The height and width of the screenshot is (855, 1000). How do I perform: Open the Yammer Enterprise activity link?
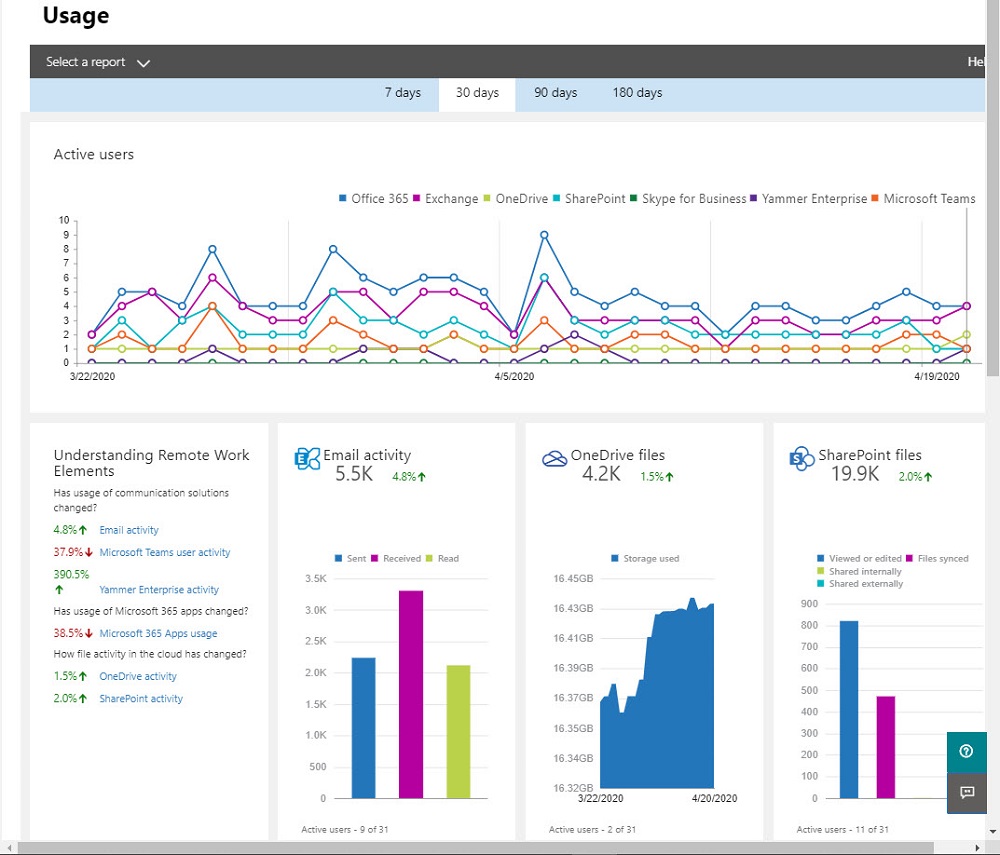pos(159,590)
